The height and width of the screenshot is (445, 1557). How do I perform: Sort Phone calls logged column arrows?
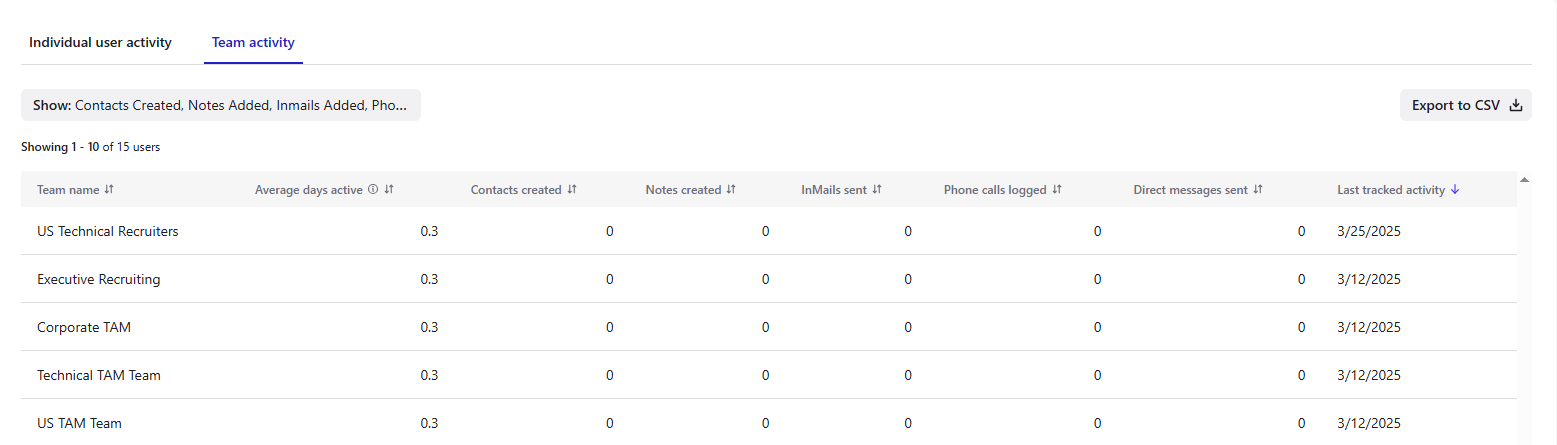point(1057,190)
